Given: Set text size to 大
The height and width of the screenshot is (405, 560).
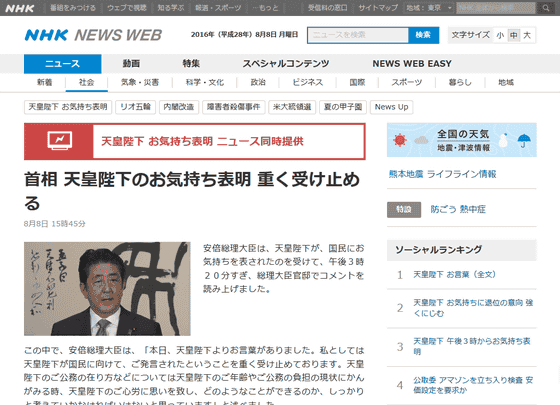Looking at the screenshot, I should [527, 35].
